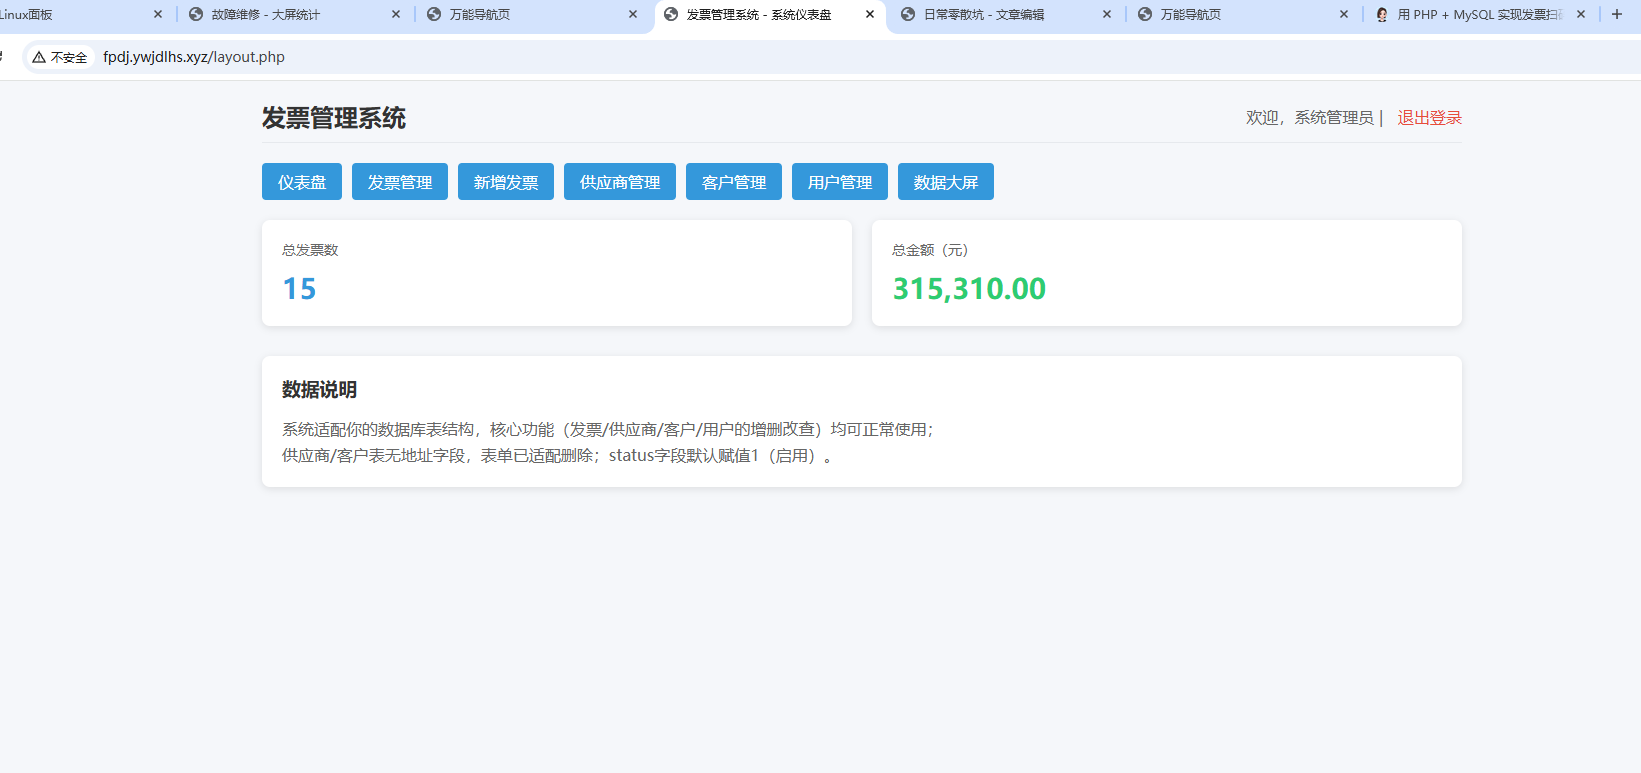
Task: Open the 新增发票 add invoice page
Action: click(506, 182)
